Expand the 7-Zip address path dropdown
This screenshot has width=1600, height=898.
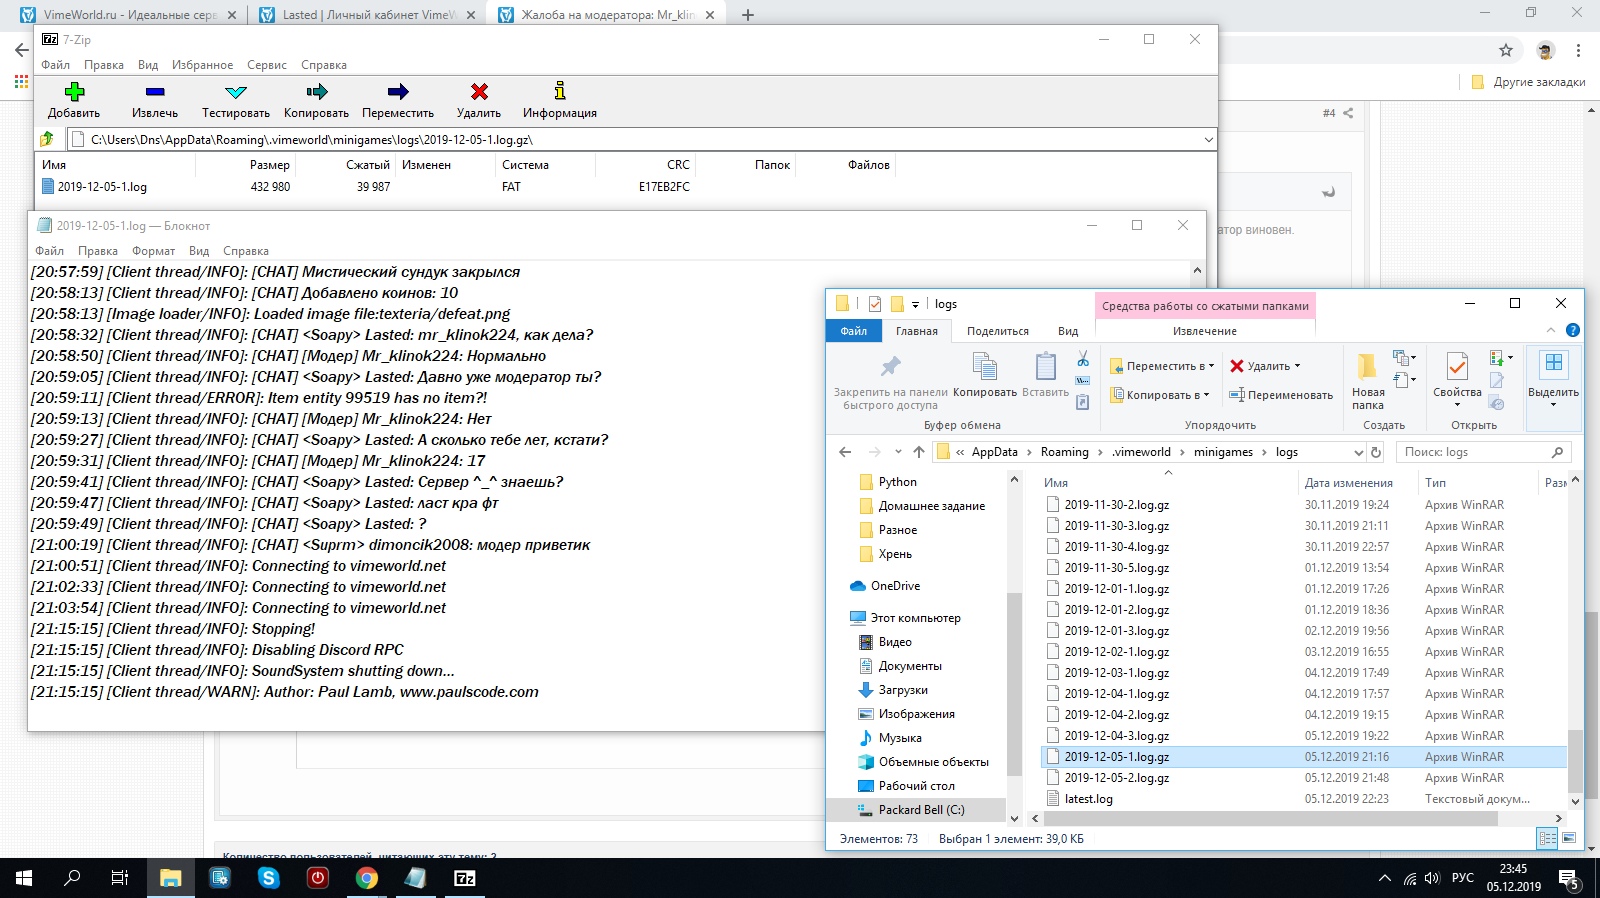(1208, 139)
